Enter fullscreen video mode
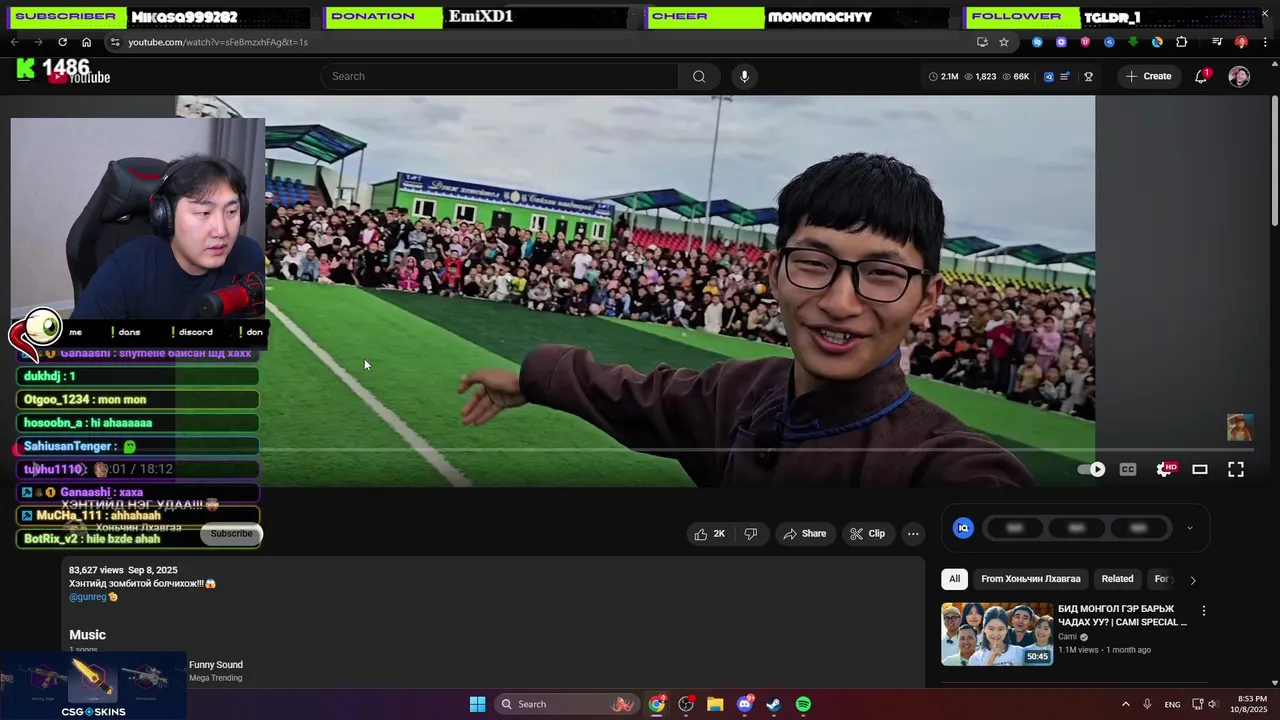Image resolution: width=1280 pixels, height=720 pixels. (1236, 469)
